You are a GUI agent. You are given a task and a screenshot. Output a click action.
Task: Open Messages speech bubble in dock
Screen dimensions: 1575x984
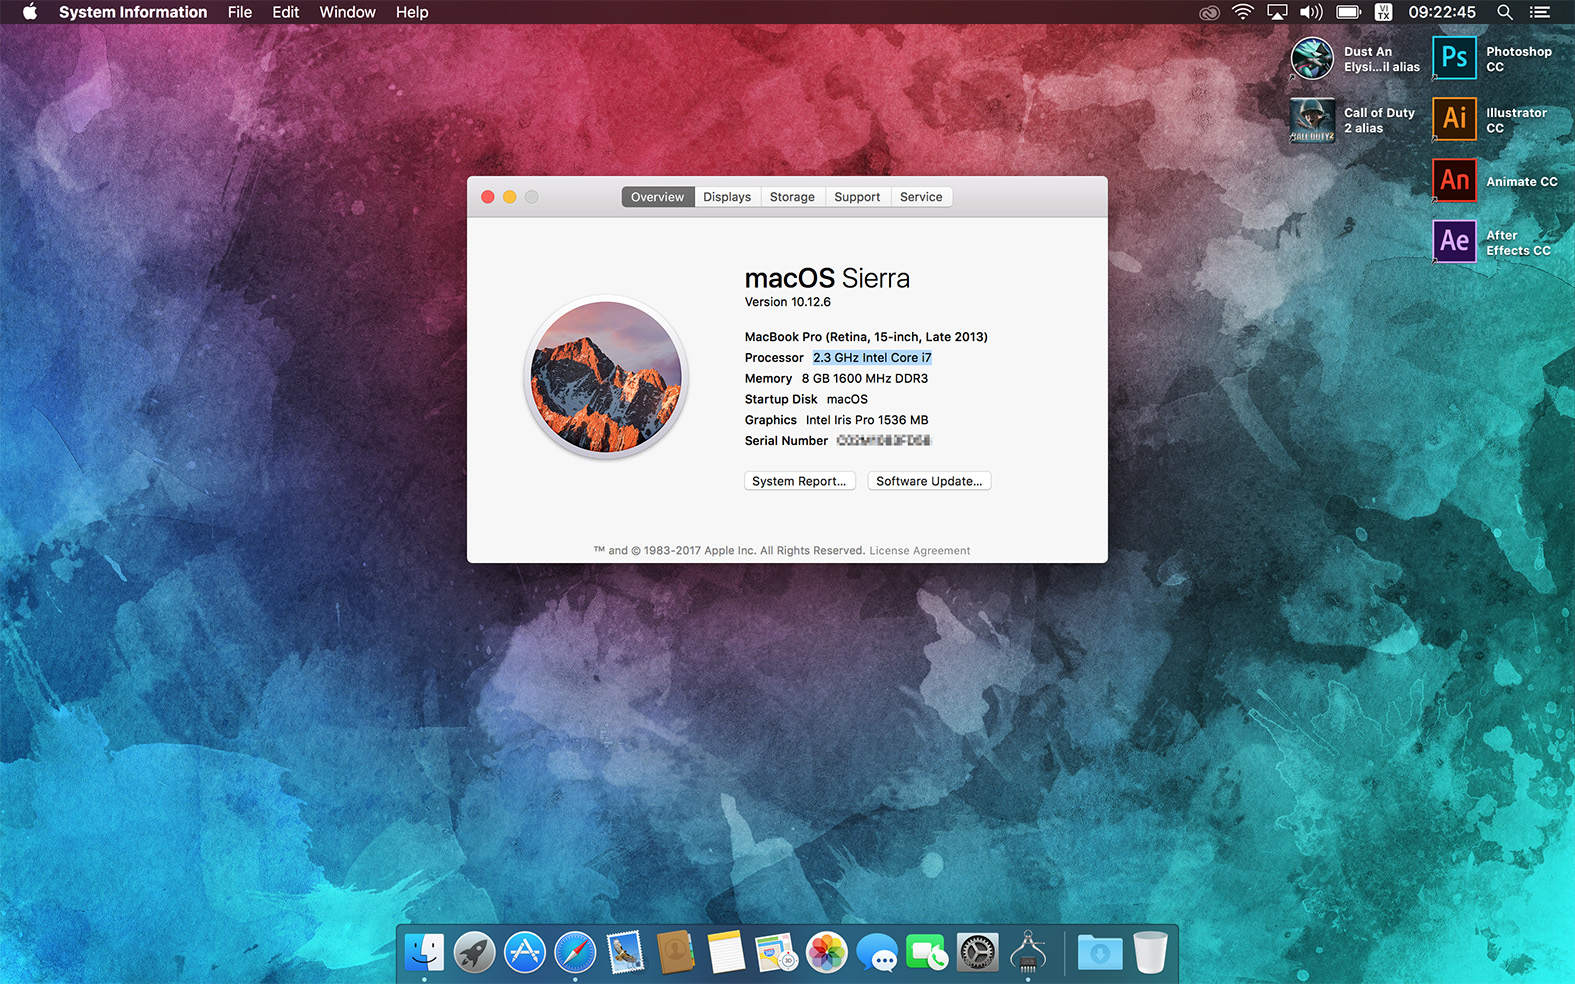click(x=877, y=952)
